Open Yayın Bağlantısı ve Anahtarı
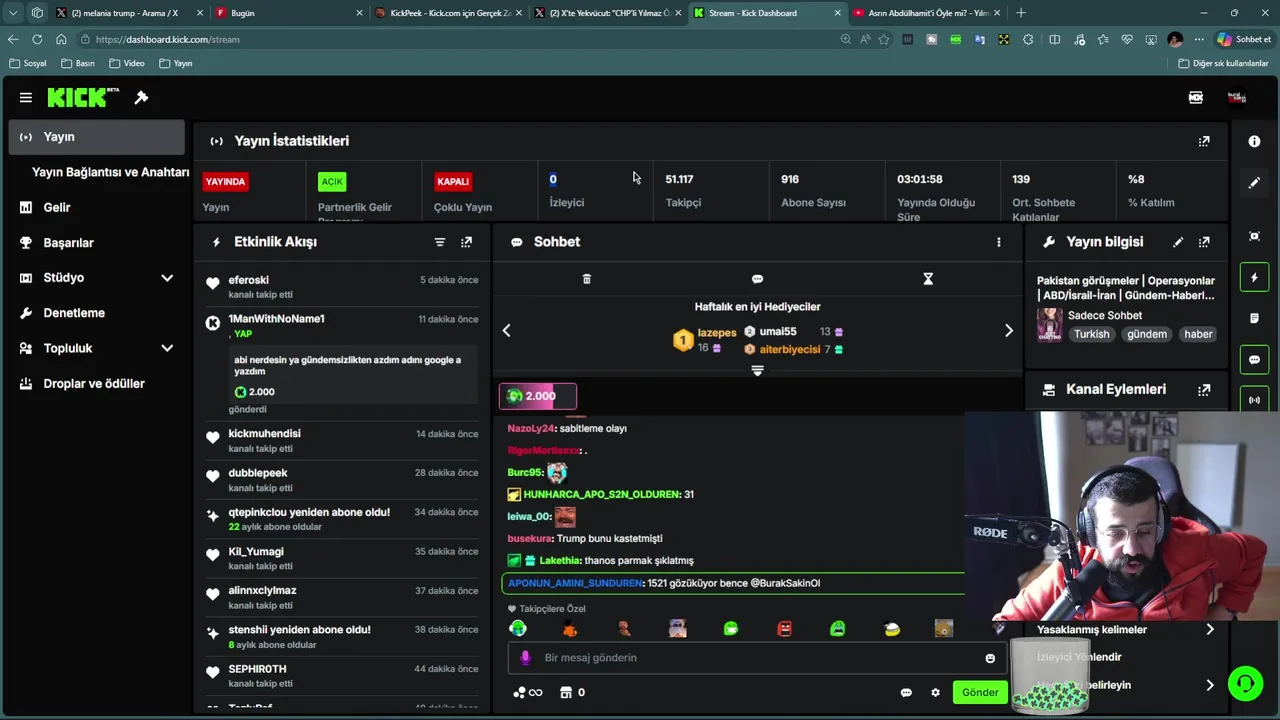 click(110, 172)
